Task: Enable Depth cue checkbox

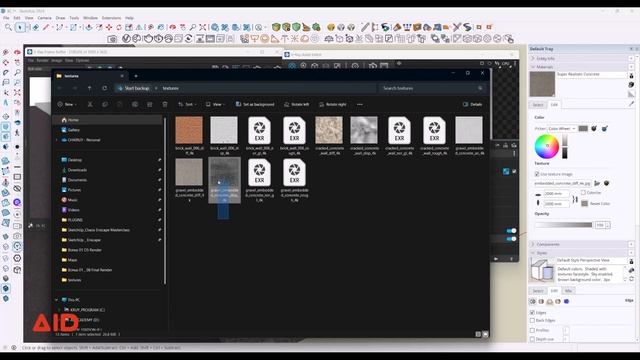Action: 532,339
